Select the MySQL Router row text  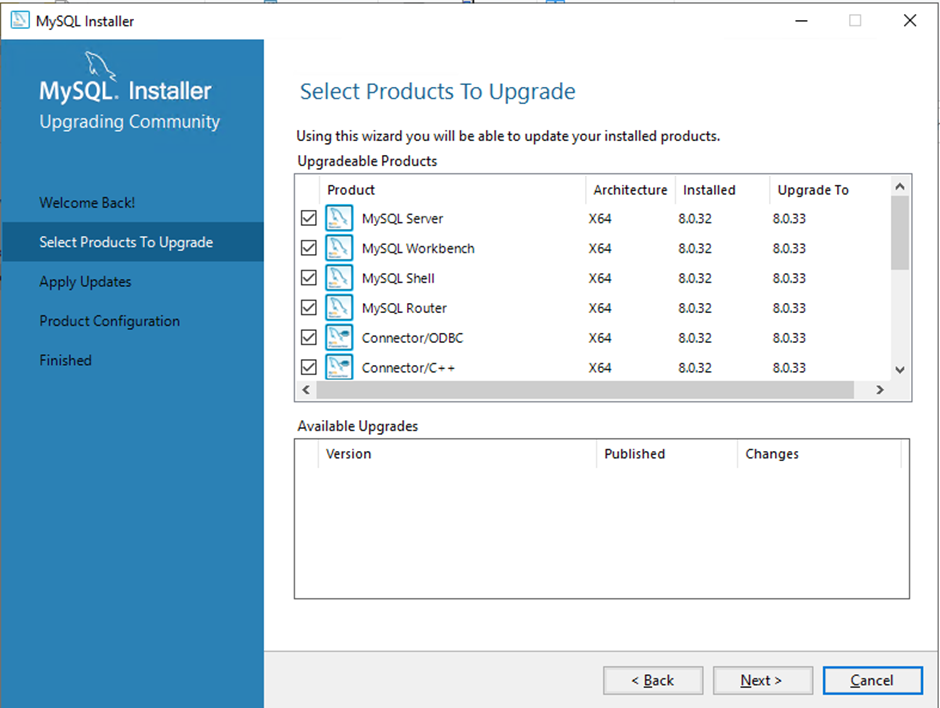click(x=404, y=308)
